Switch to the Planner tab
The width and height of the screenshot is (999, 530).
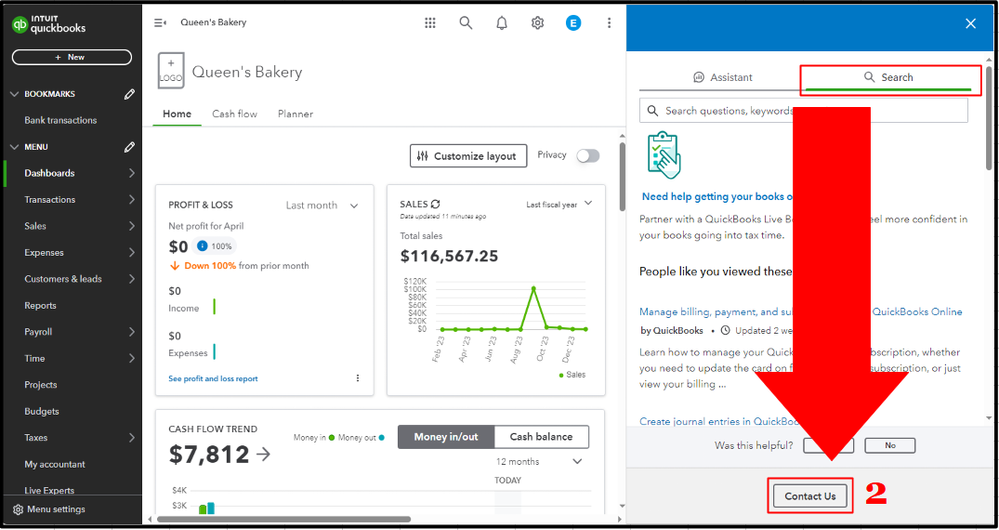(x=295, y=114)
